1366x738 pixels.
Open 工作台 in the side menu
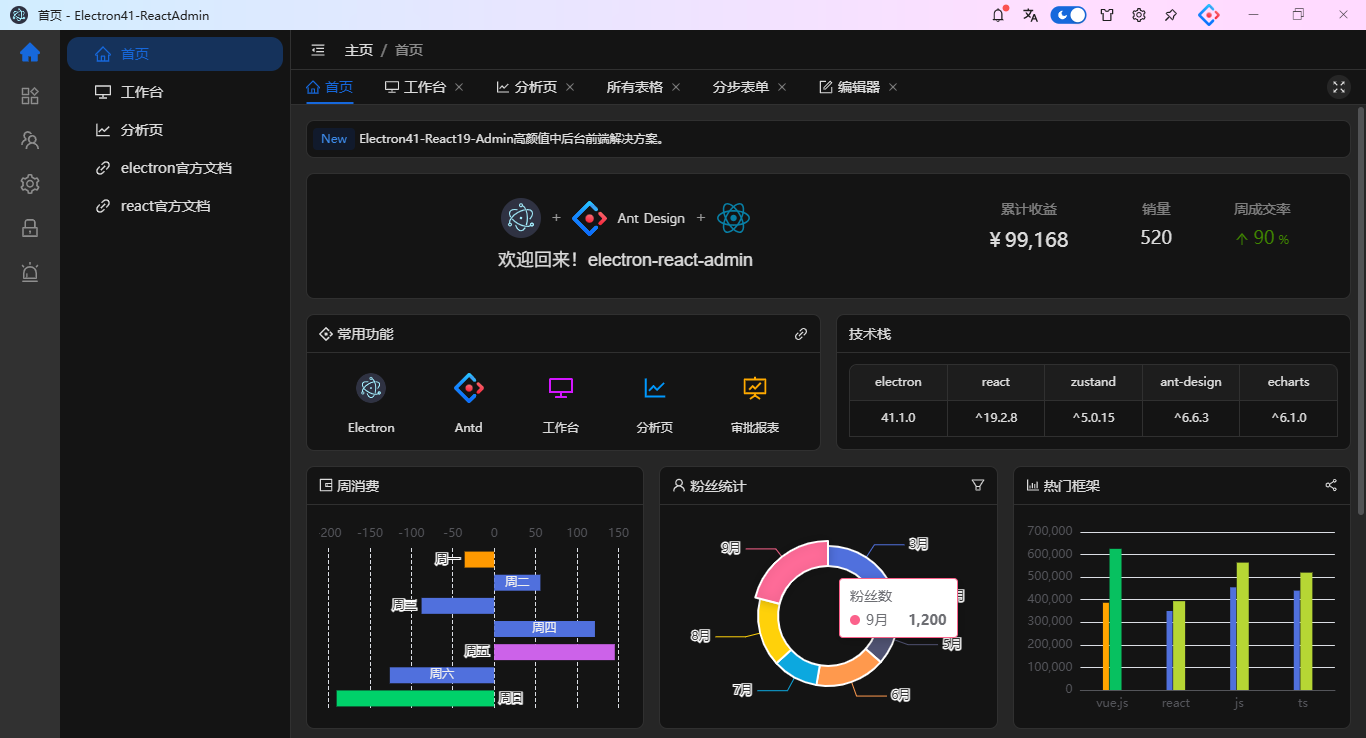pyautogui.click(x=175, y=92)
